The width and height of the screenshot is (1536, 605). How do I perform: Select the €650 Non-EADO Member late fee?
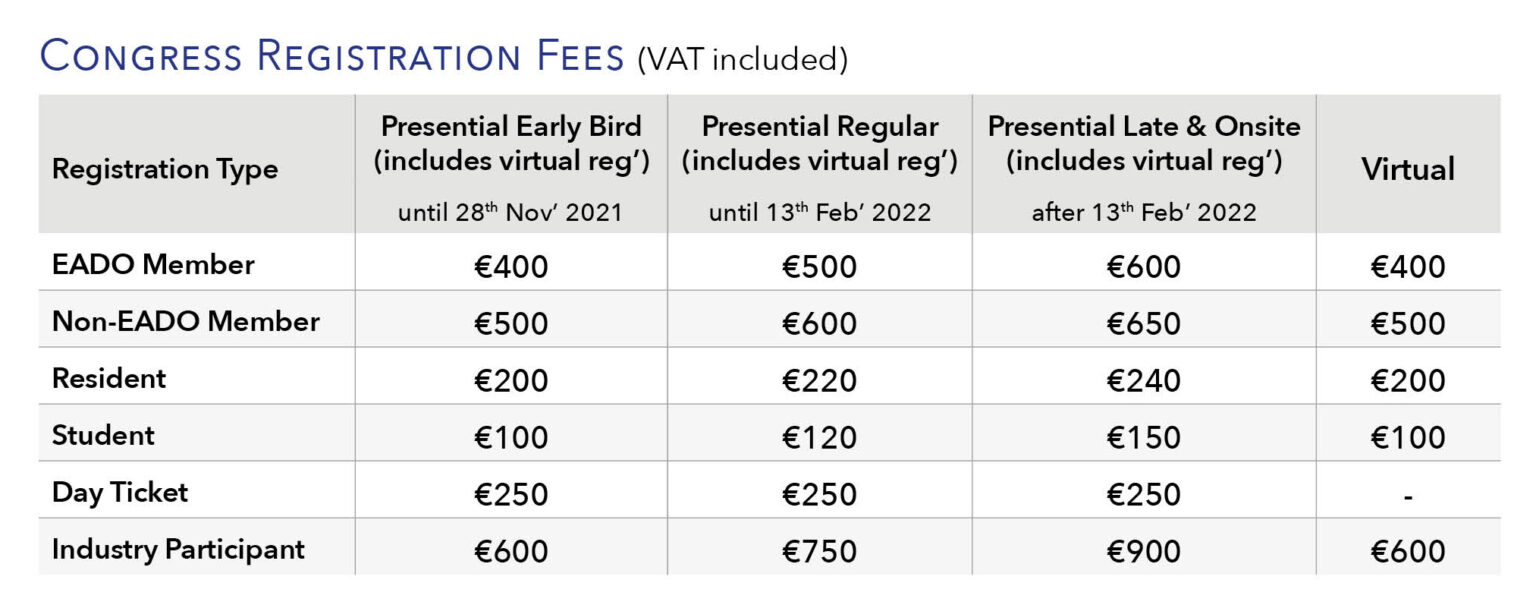pos(1144,324)
